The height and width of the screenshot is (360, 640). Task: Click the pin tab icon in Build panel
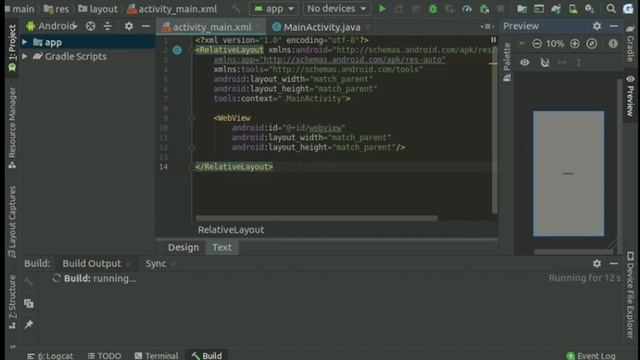pyautogui.click(x=29, y=324)
